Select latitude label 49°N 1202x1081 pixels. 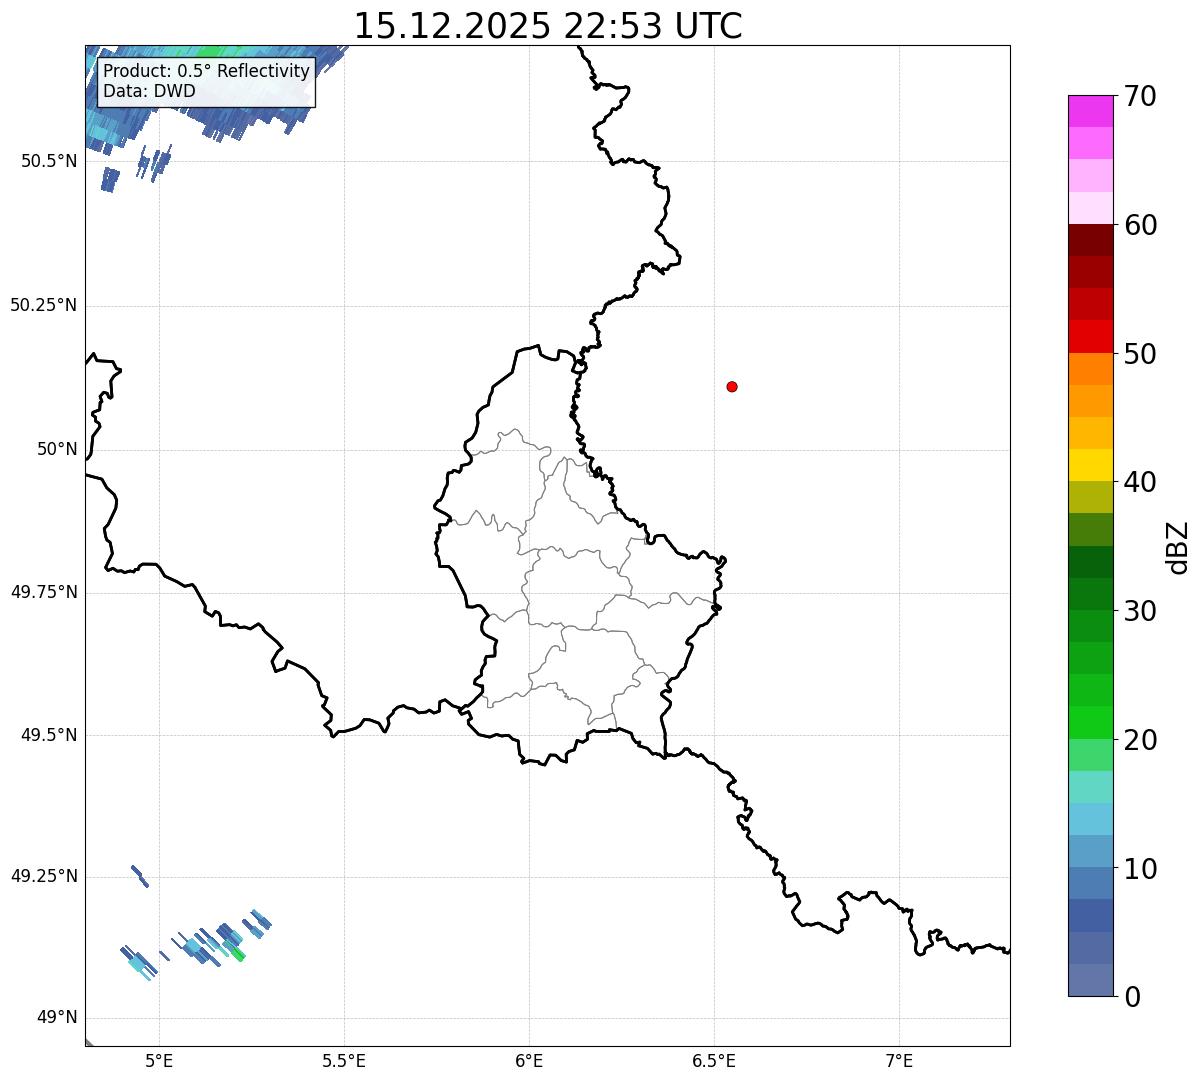tap(57, 1018)
